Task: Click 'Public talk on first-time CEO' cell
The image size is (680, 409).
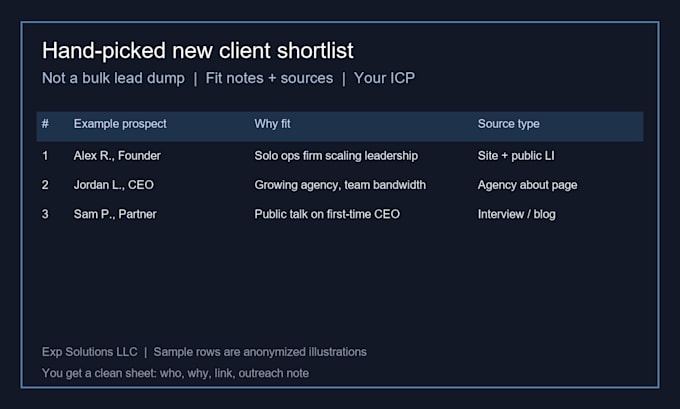Action: pyautogui.click(x=327, y=214)
